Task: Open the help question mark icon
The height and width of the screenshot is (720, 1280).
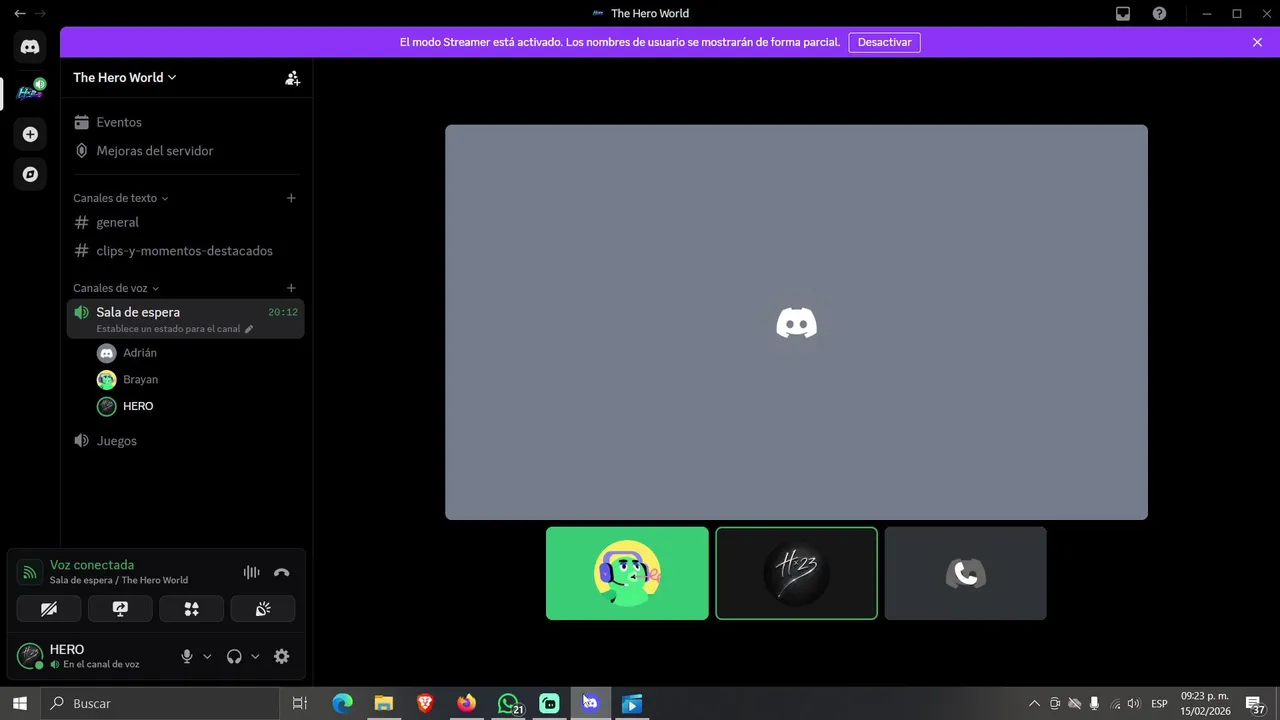Action: [x=1159, y=13]
